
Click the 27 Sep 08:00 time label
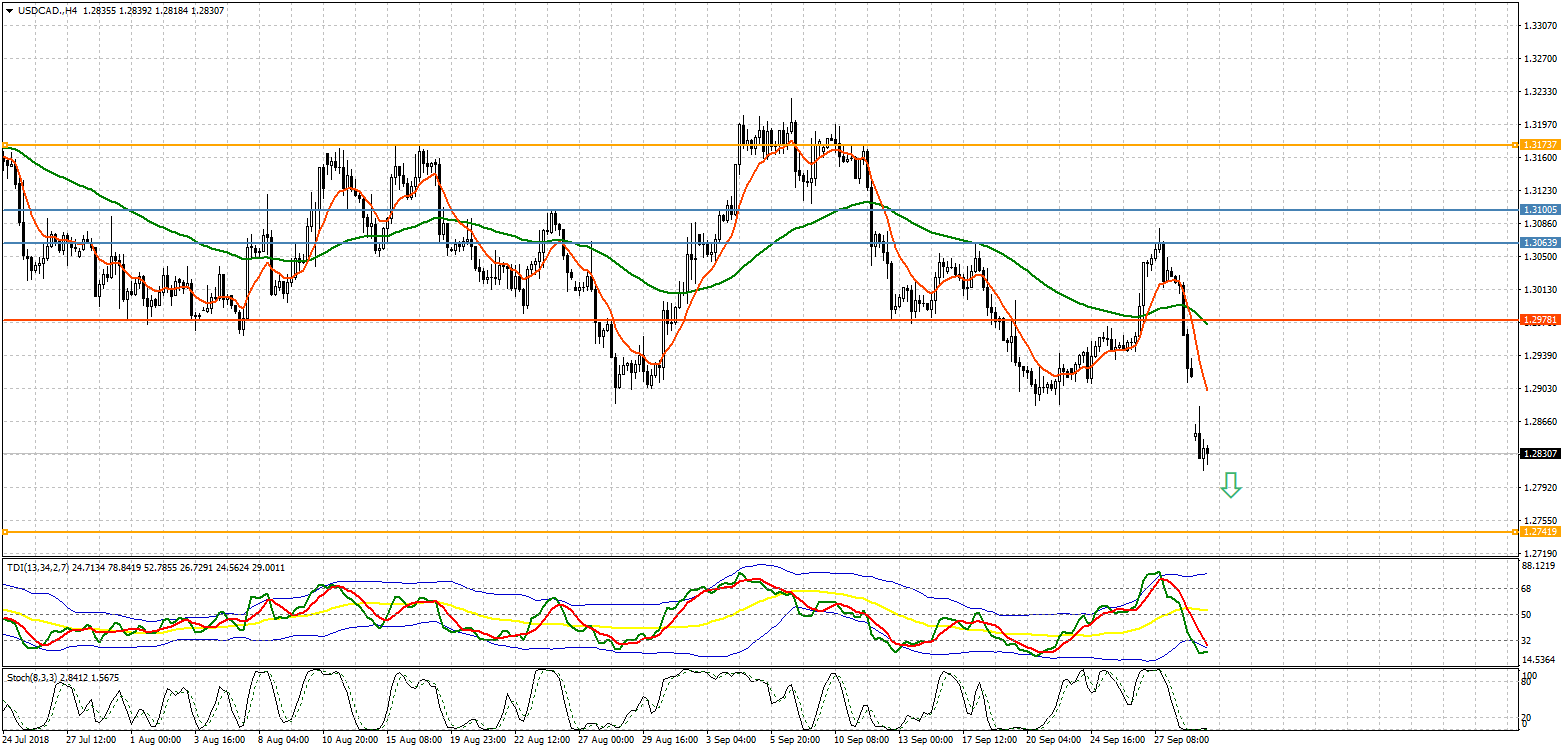pyautogui.click(x=1180, y=741)
